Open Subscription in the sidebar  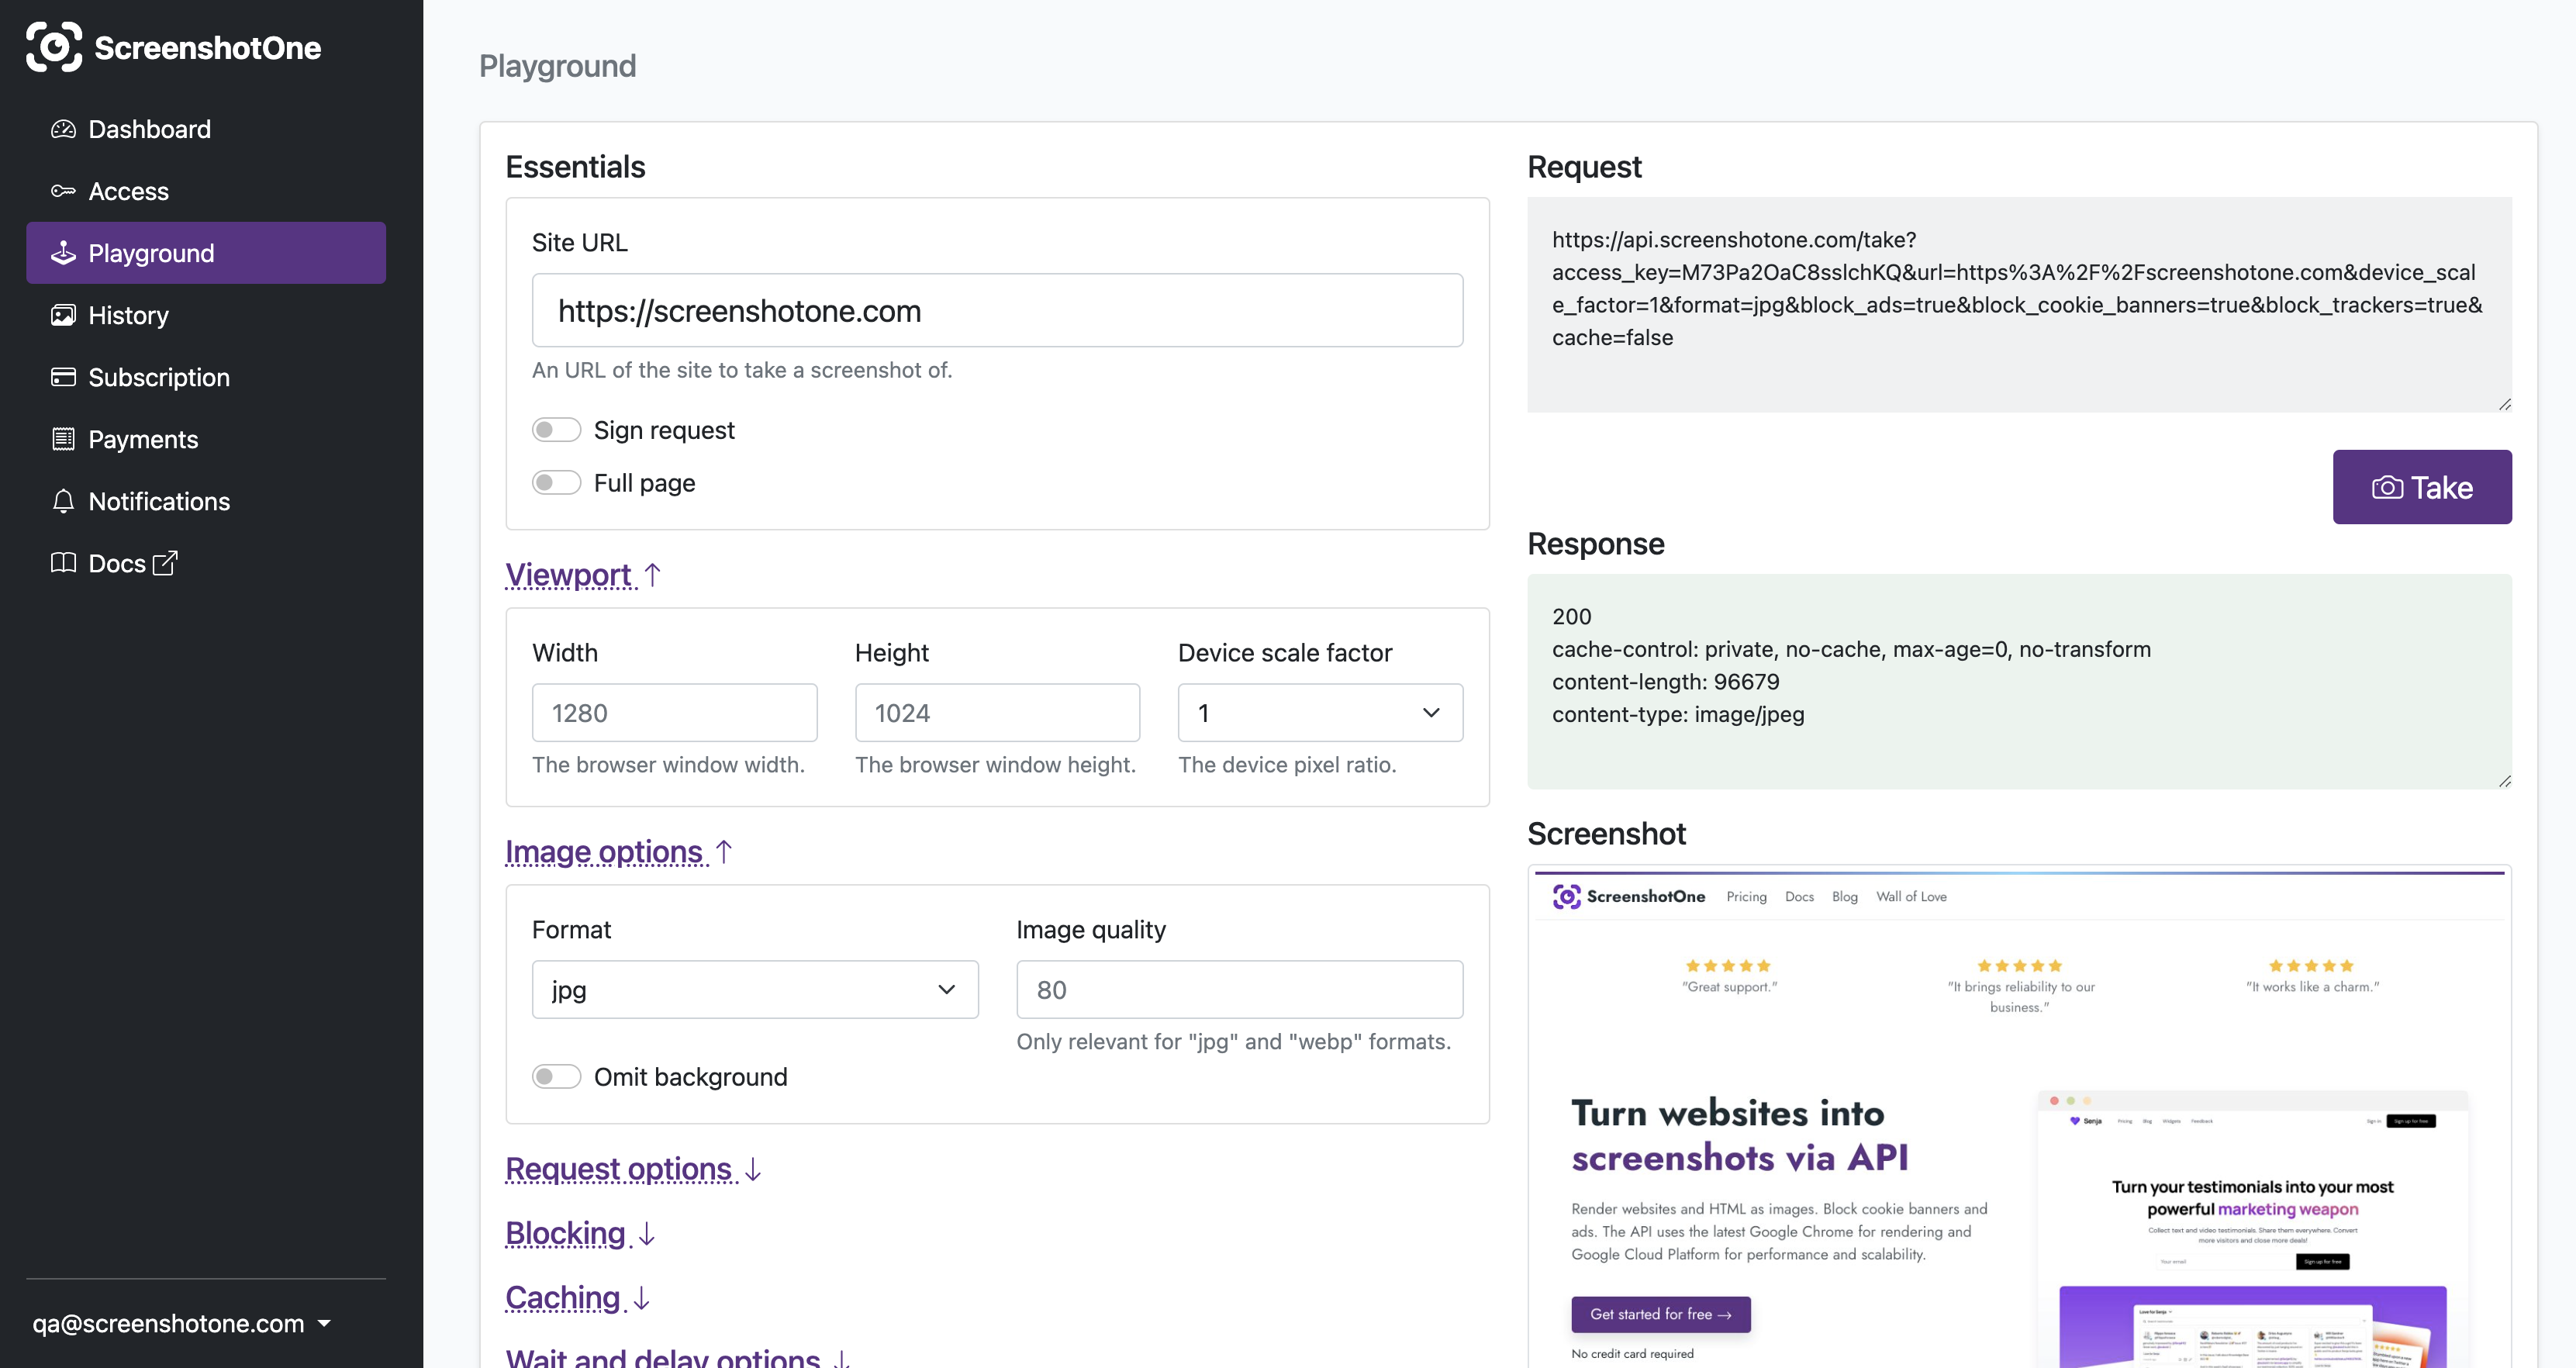pyautogui.click(x=206, y=377)
